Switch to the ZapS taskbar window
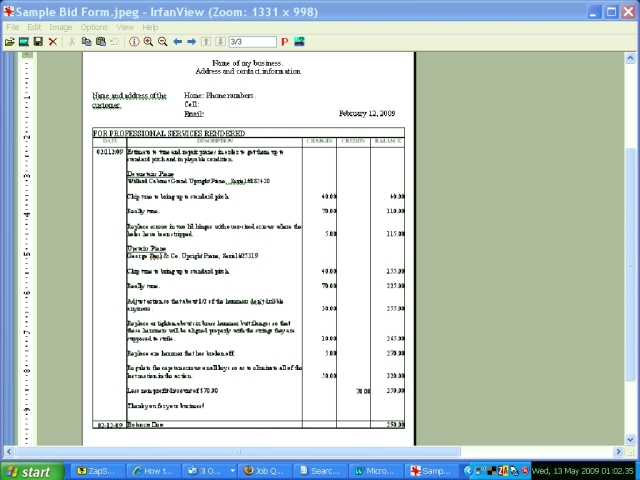This screenshot has height=480, width=640. pyautogui.click(x=94, y=471)
